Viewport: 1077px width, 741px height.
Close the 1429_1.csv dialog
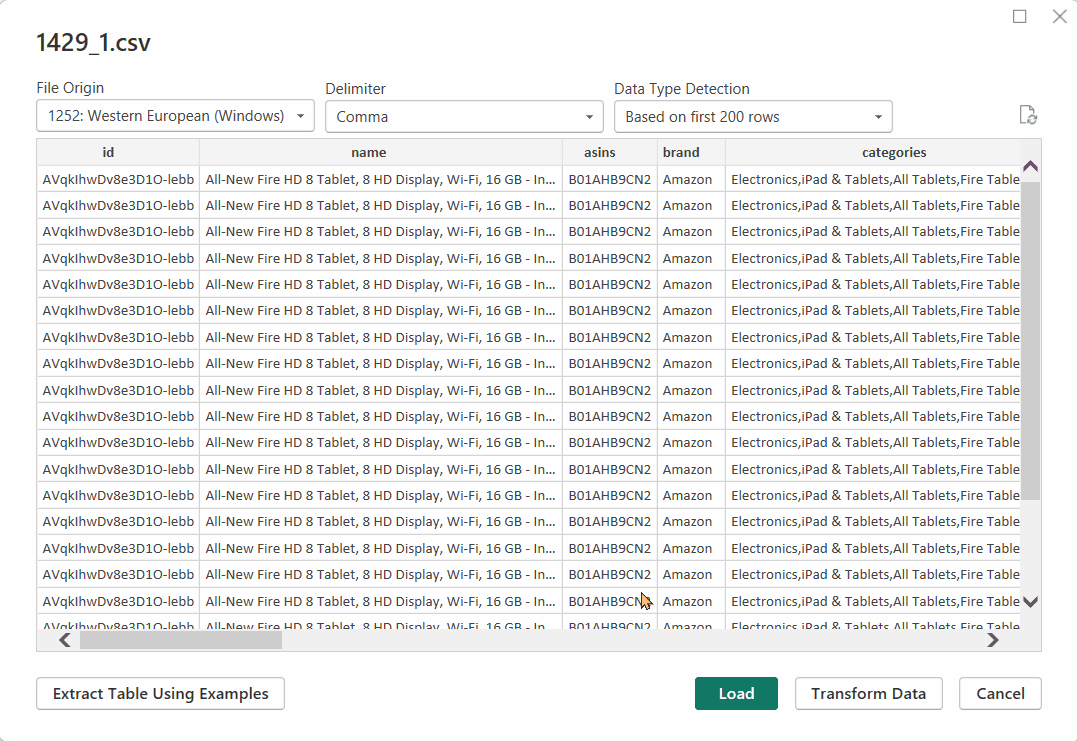point(1059,16)
